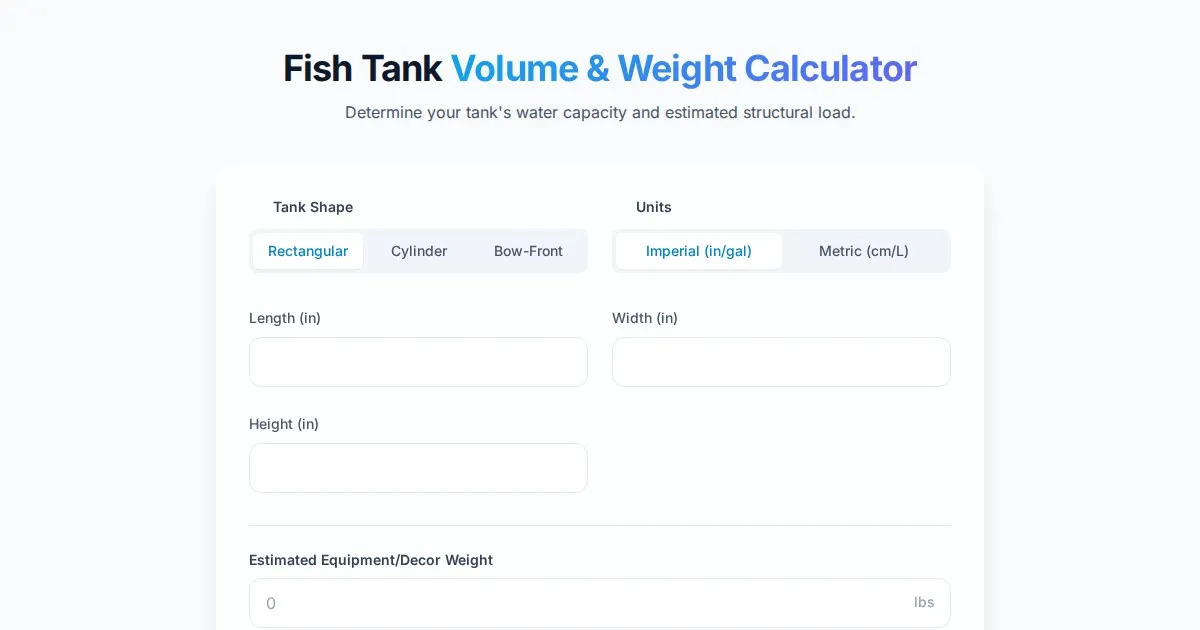
Task: Choose the Bow-Front tank shape
Action: click(528, 251)
